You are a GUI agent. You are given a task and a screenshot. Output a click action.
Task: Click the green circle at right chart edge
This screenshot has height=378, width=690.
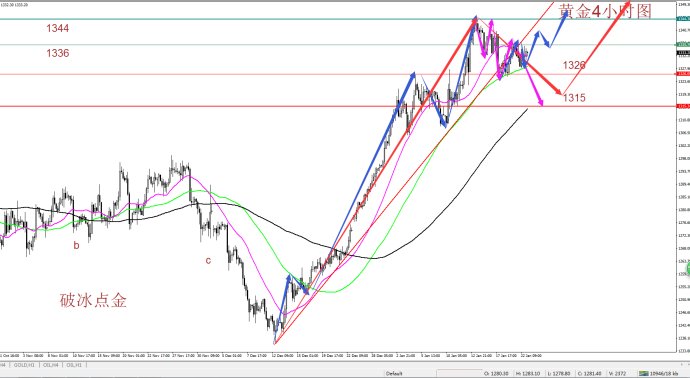coord(688,269)
